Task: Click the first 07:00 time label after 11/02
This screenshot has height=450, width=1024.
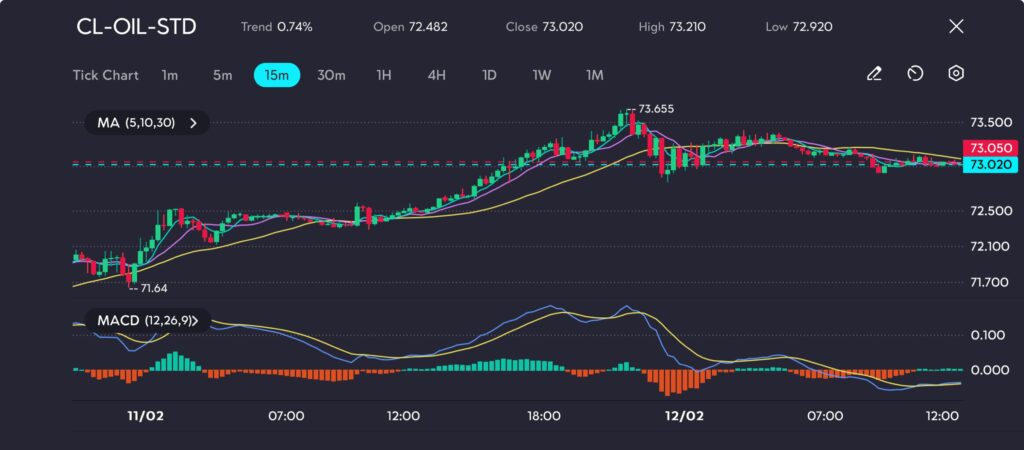Action: [286, 415]
